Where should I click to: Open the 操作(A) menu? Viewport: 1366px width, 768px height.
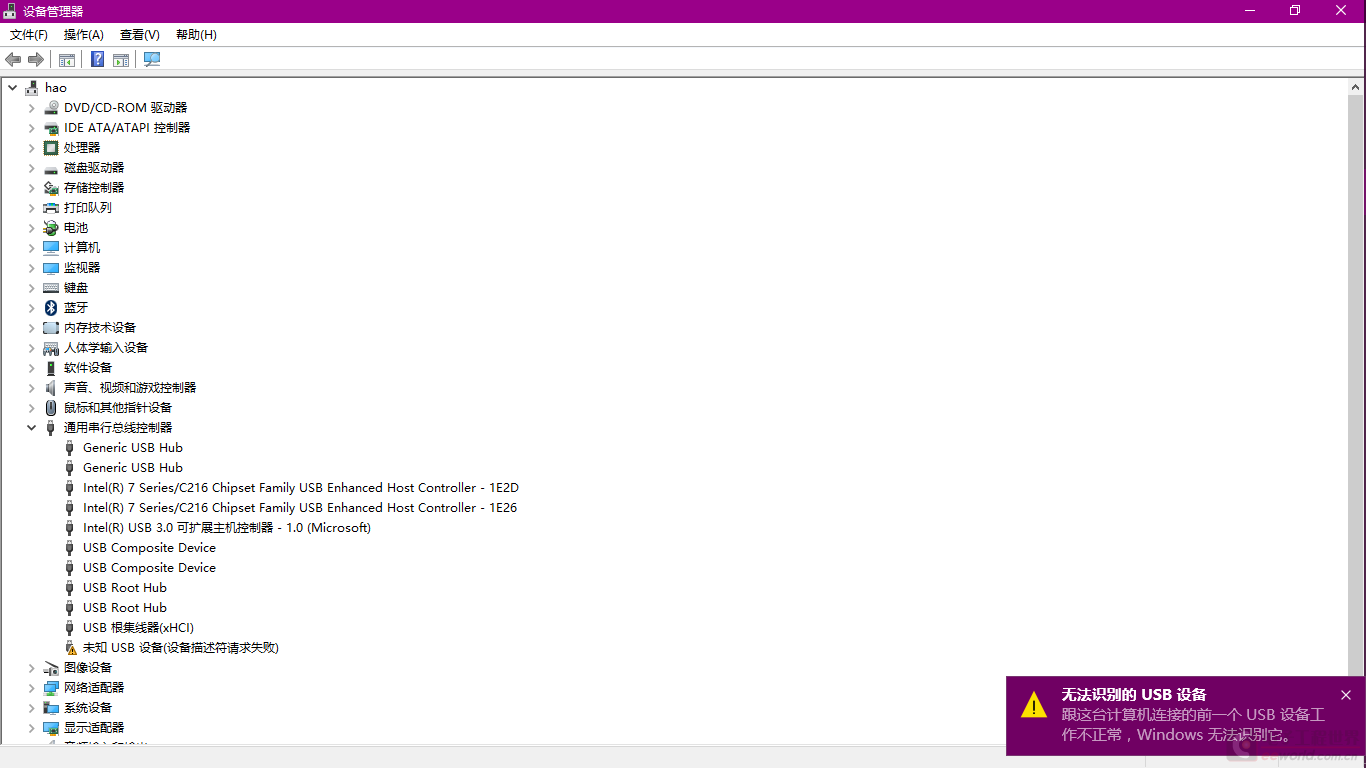(84, 35)
